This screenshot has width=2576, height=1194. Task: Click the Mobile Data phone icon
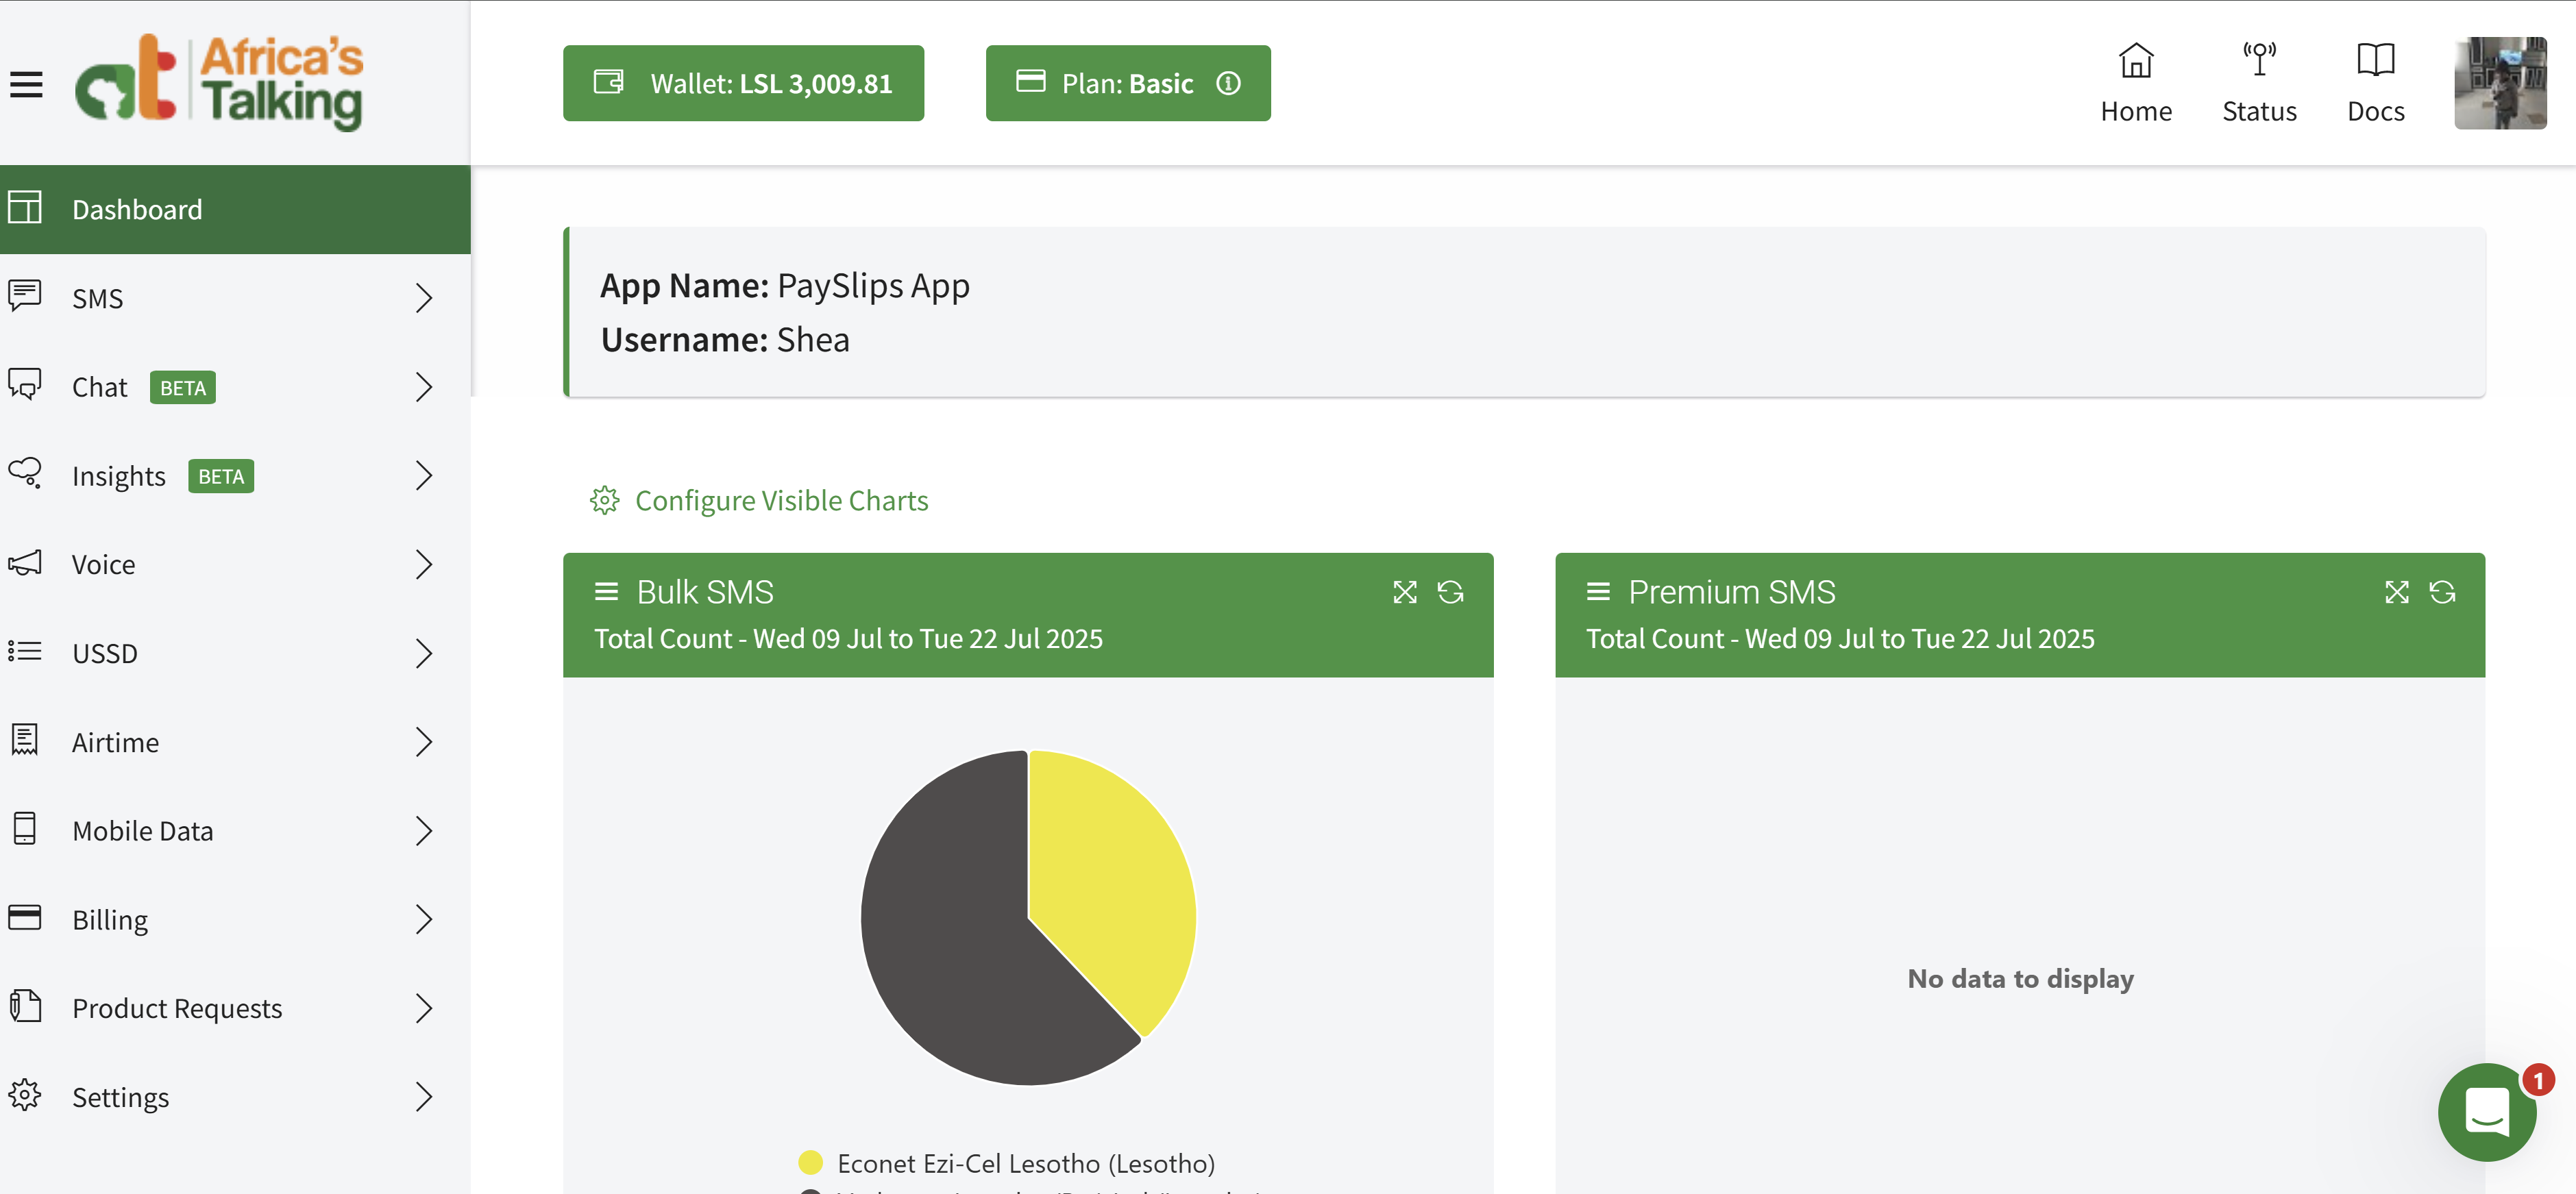click(x=25, y=829)
